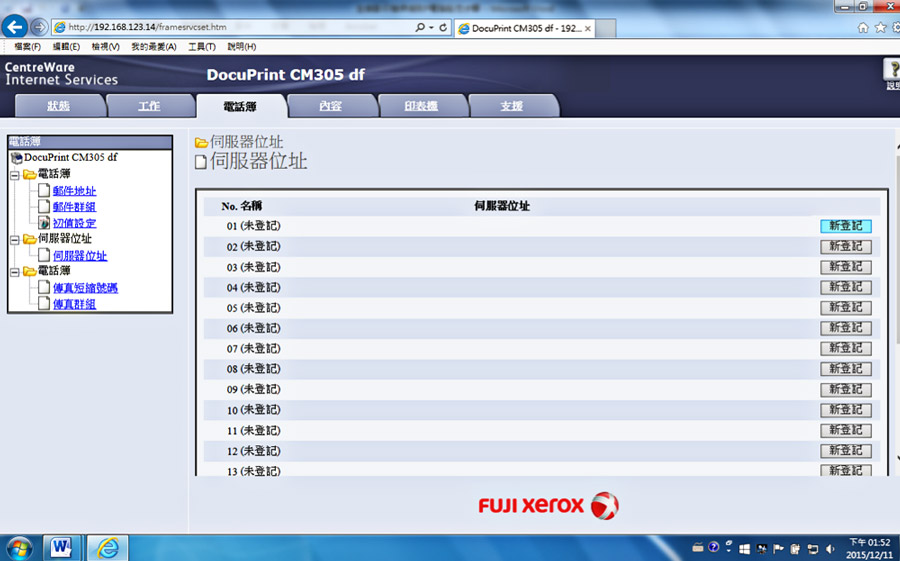Click Internet Explorer taskbar icon
This screenshot has height=561, width=900.
107,547
